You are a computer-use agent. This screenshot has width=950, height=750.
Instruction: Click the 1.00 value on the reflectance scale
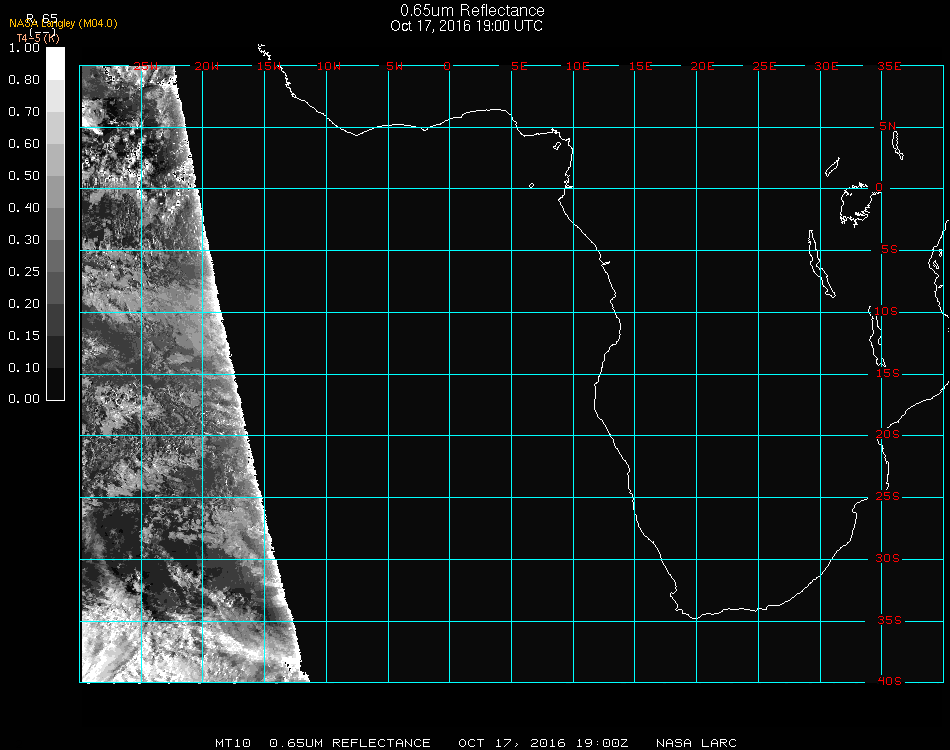pos(23,47)
